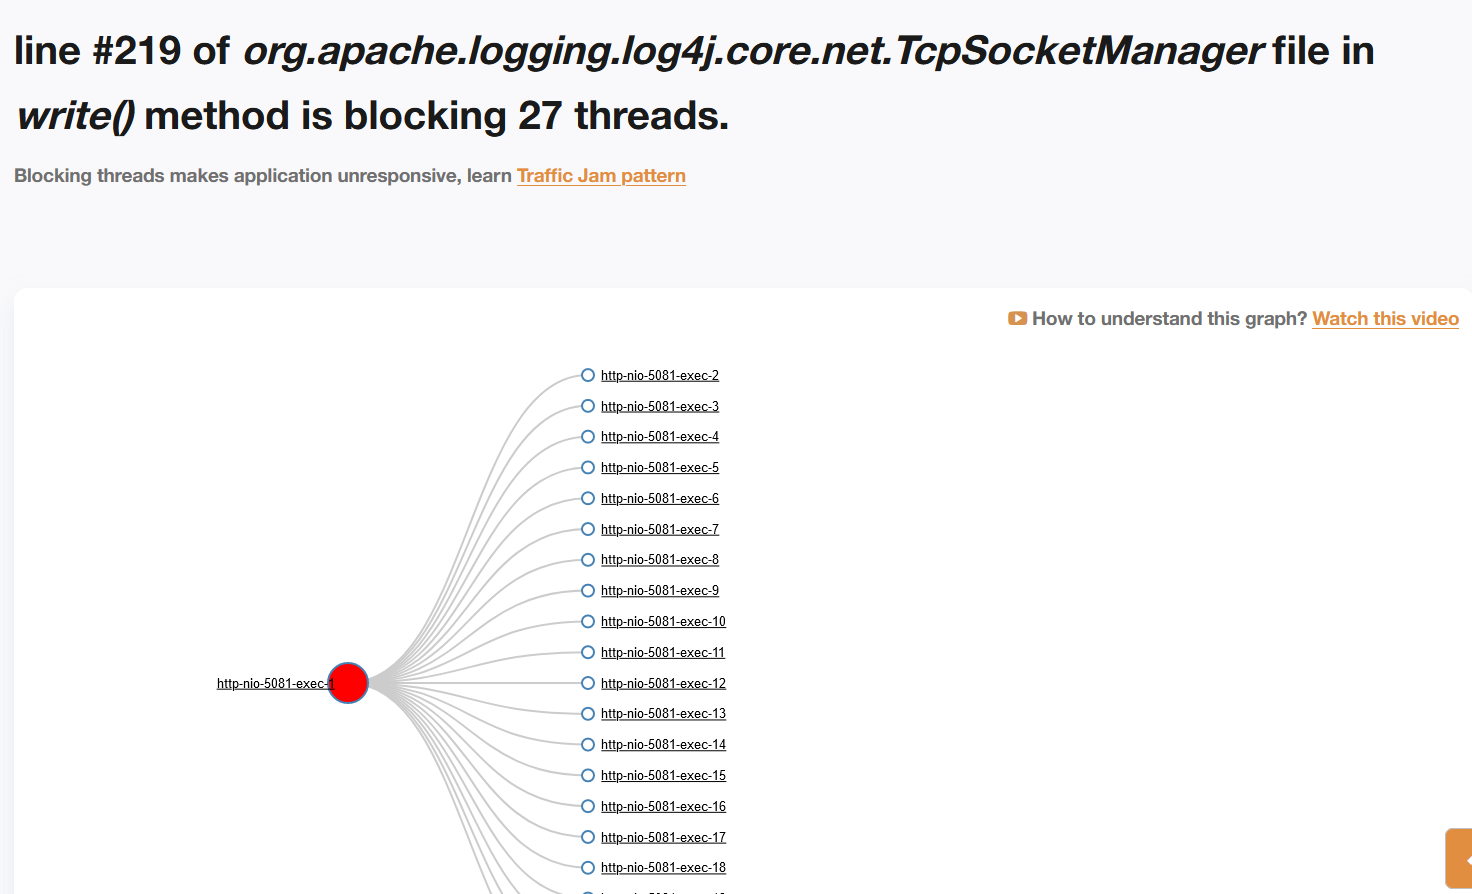Select the http-nio-5081-exec-1 blocking thread label
This screenshot has width=1472, height=894.
coord(271,684)
